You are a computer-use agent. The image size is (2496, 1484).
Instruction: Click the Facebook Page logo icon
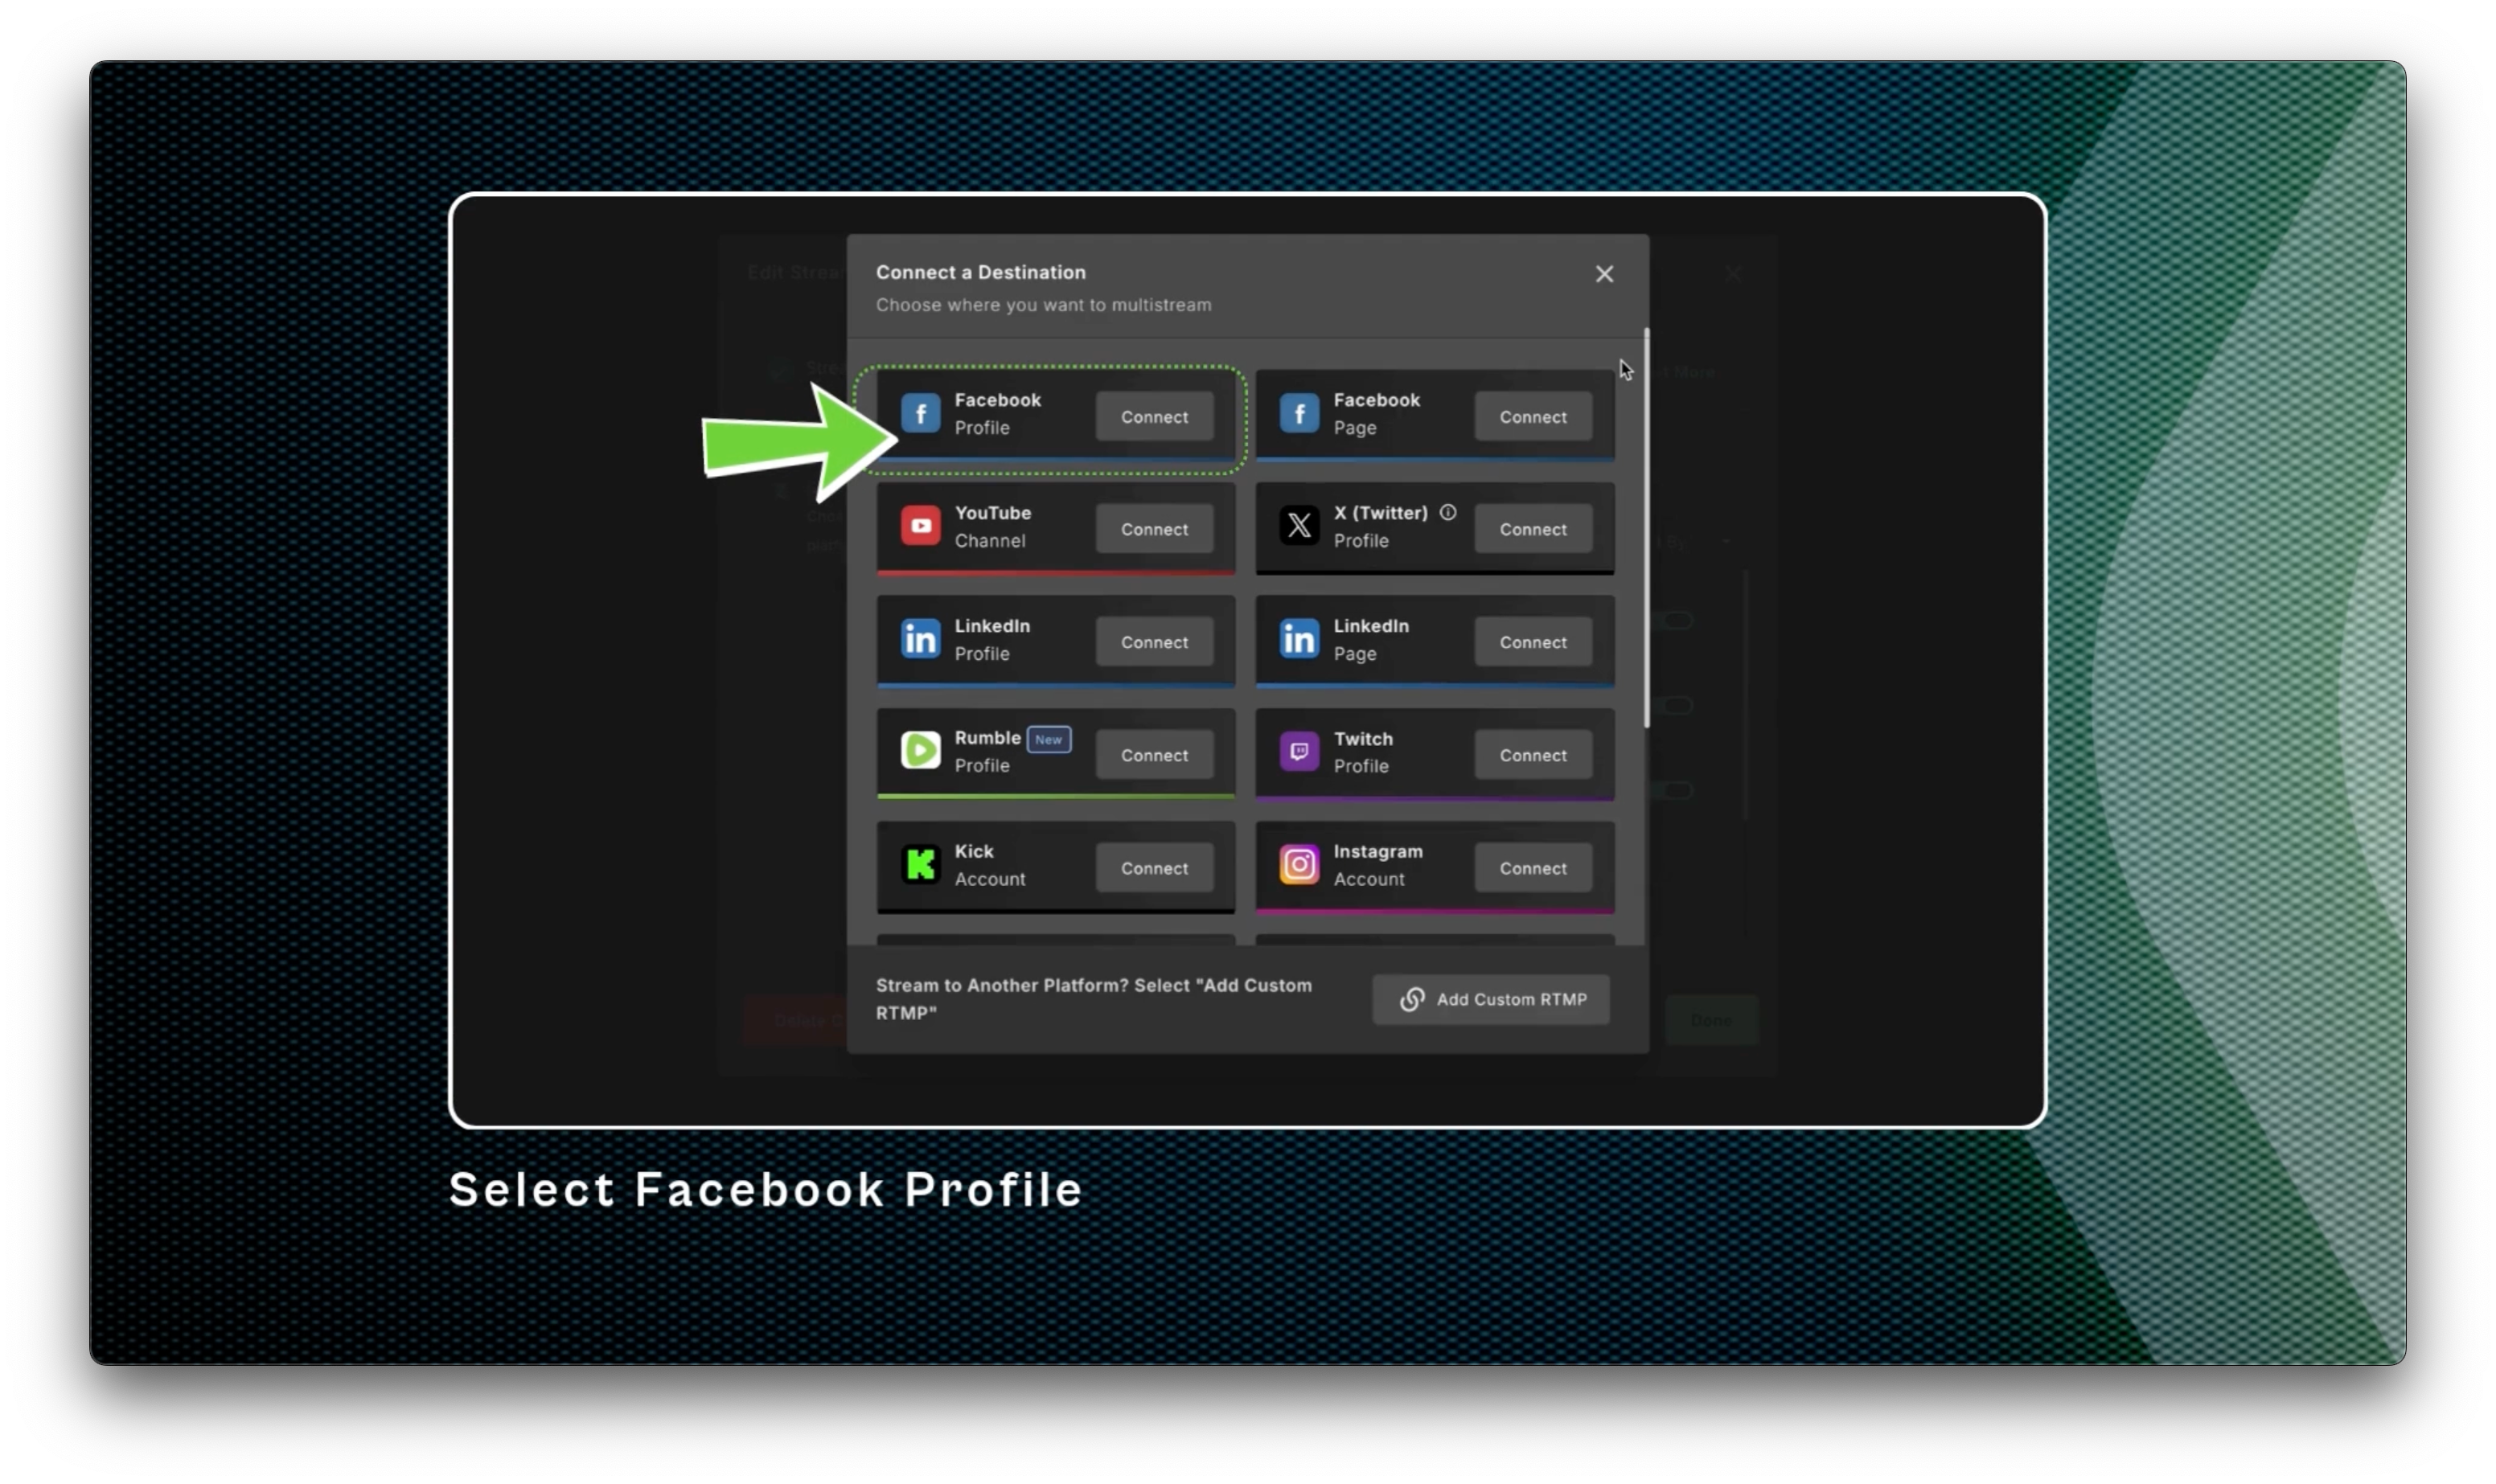pos(1299,413)
